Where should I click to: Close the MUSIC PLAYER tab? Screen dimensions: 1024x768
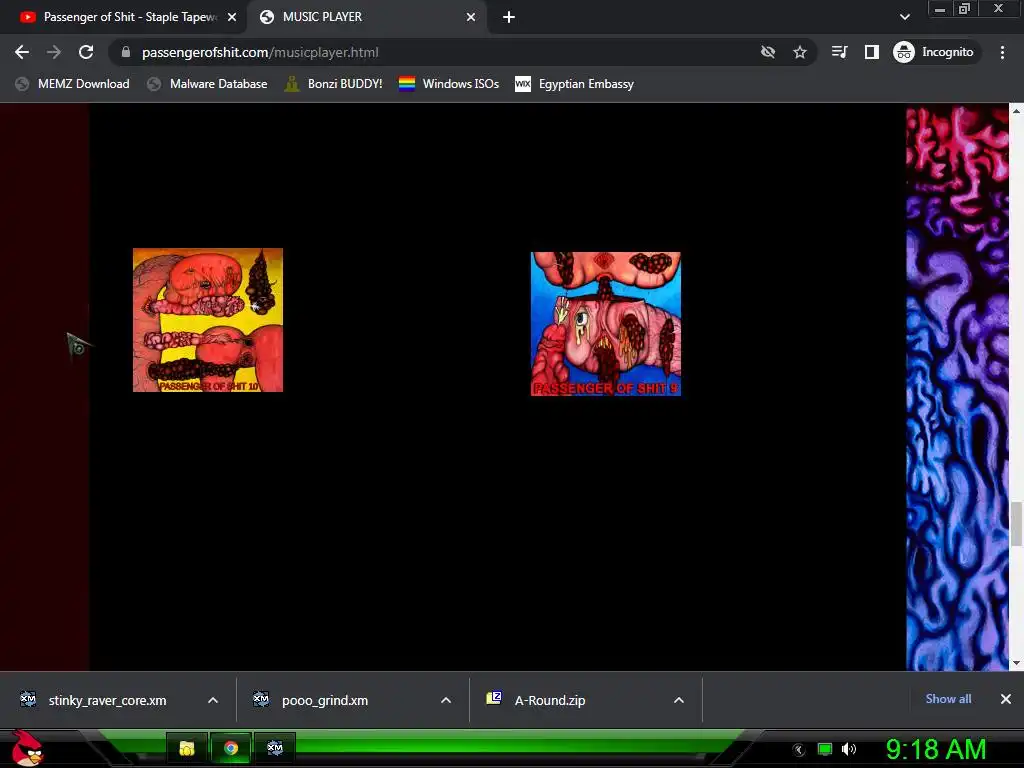(471, 17)
